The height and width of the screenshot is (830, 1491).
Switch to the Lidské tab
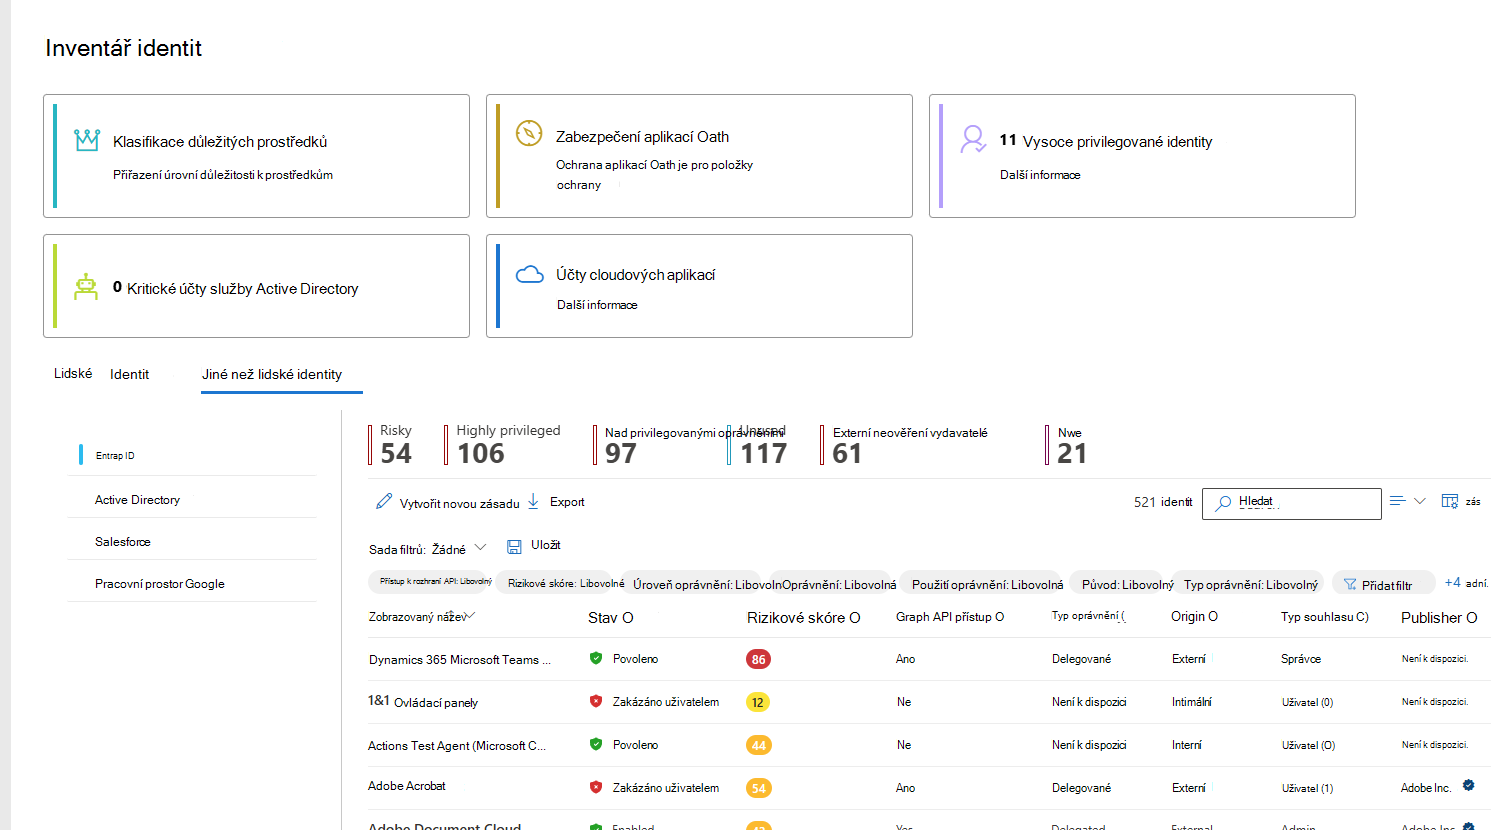click(x=73, y=373)
